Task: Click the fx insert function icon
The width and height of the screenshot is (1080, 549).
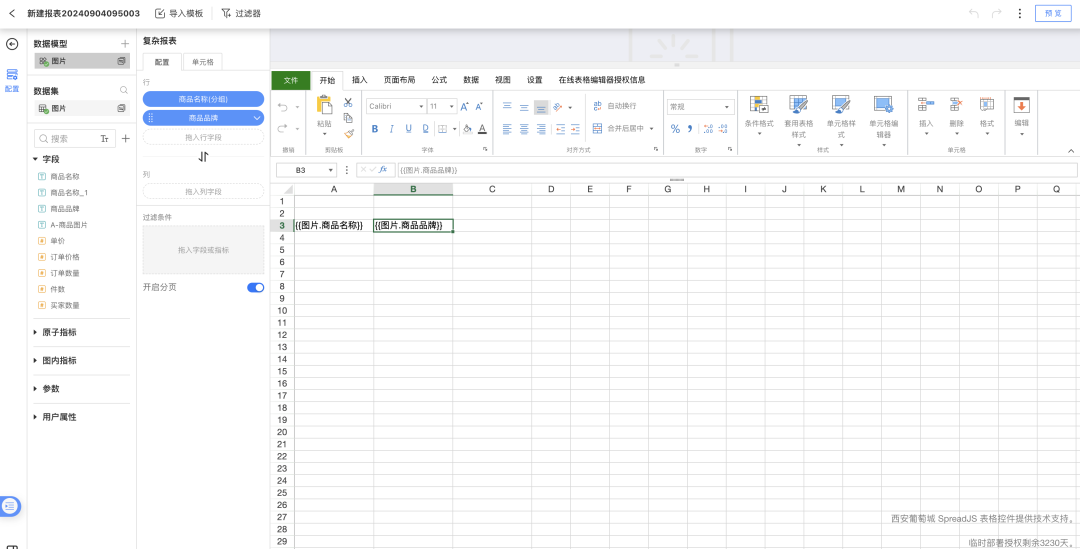Action: 384,169
